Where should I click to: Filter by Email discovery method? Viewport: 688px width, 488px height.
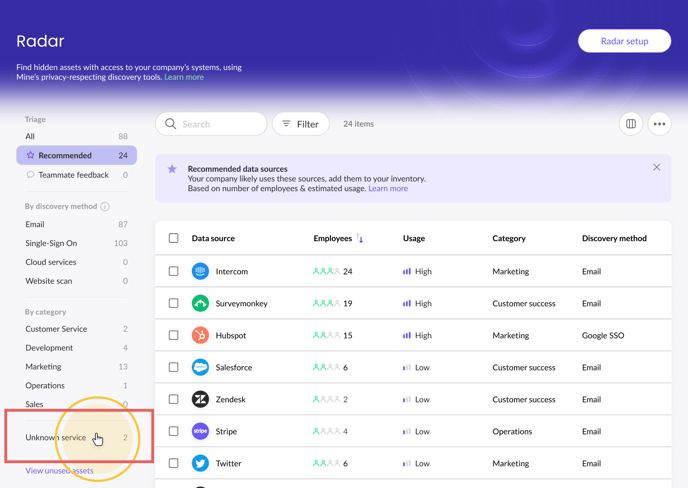[76, 224]
